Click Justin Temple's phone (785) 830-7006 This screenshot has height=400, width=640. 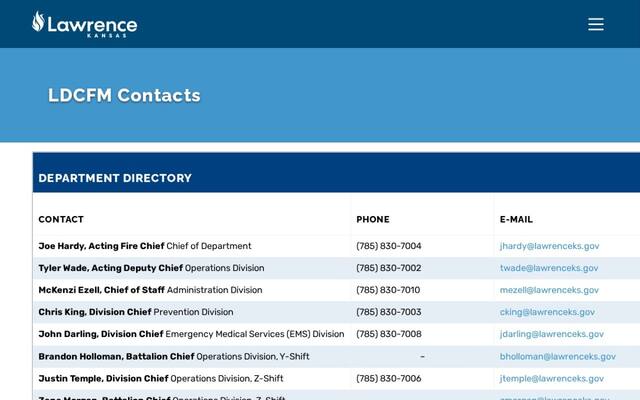389,379
